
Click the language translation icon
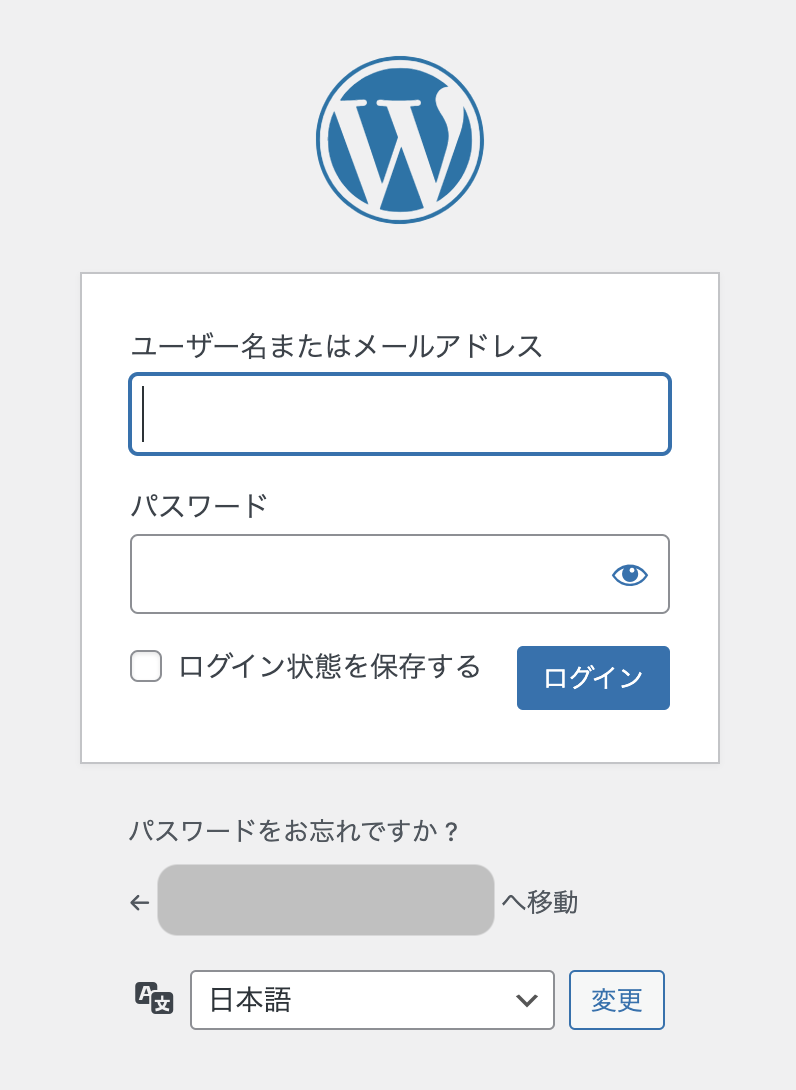click(154, 999)
